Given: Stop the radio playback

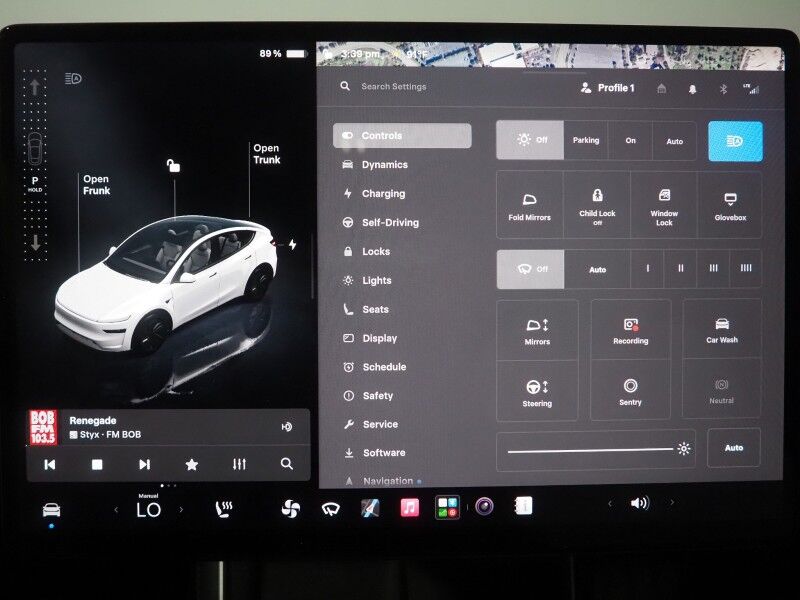Looking at the screenshot, I should click(x=97, y=464).
